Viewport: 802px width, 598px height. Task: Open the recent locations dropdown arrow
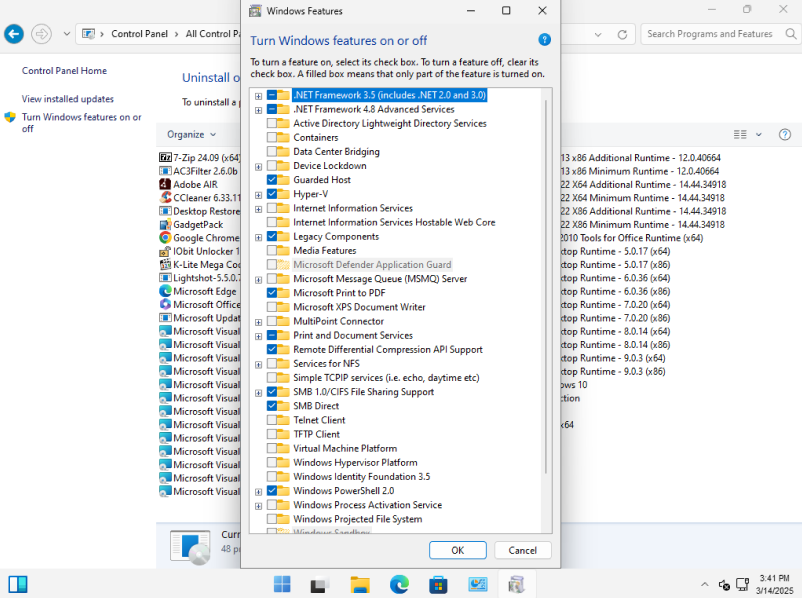66,34
